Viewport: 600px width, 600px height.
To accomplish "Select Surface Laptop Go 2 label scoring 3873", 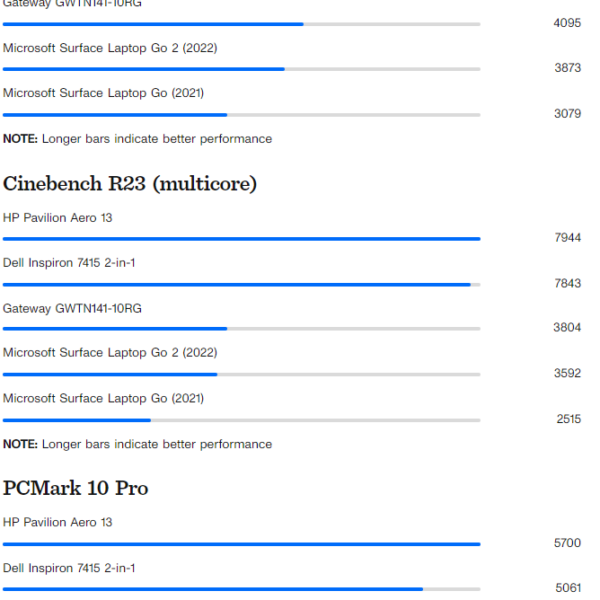I will (x=110, y=47).
